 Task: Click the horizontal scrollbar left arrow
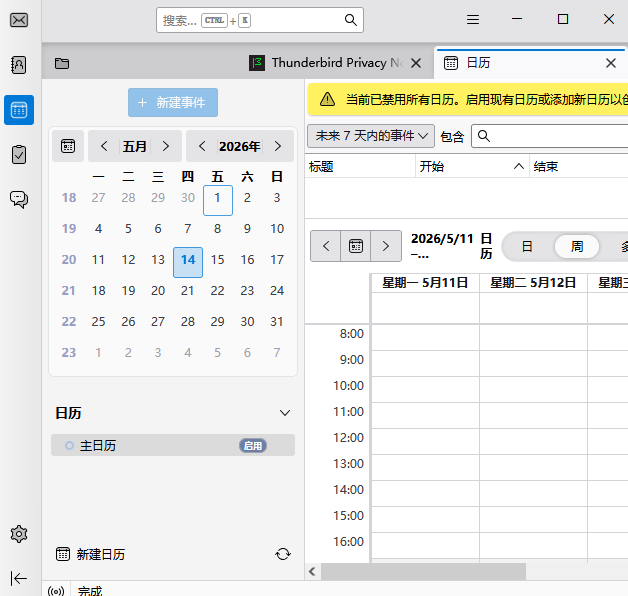click(312, 572)
